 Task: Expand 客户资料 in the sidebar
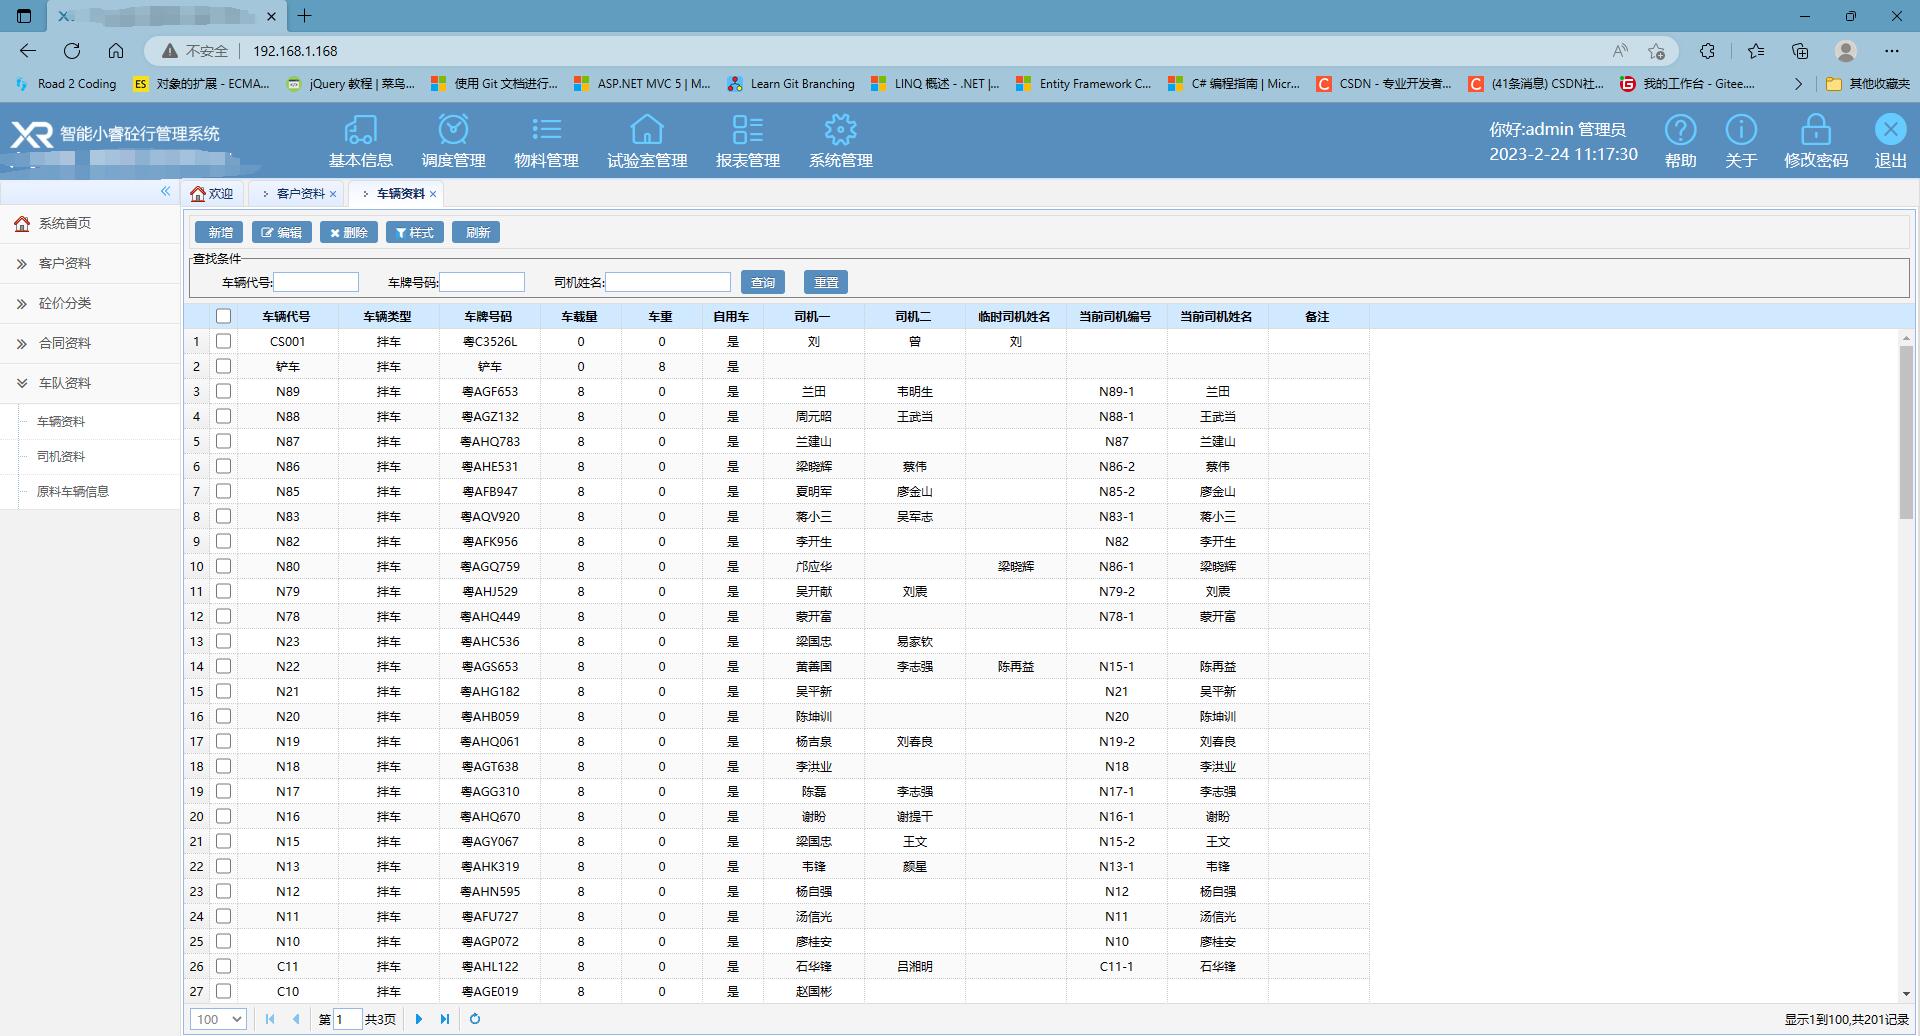[x=90, y=263]
